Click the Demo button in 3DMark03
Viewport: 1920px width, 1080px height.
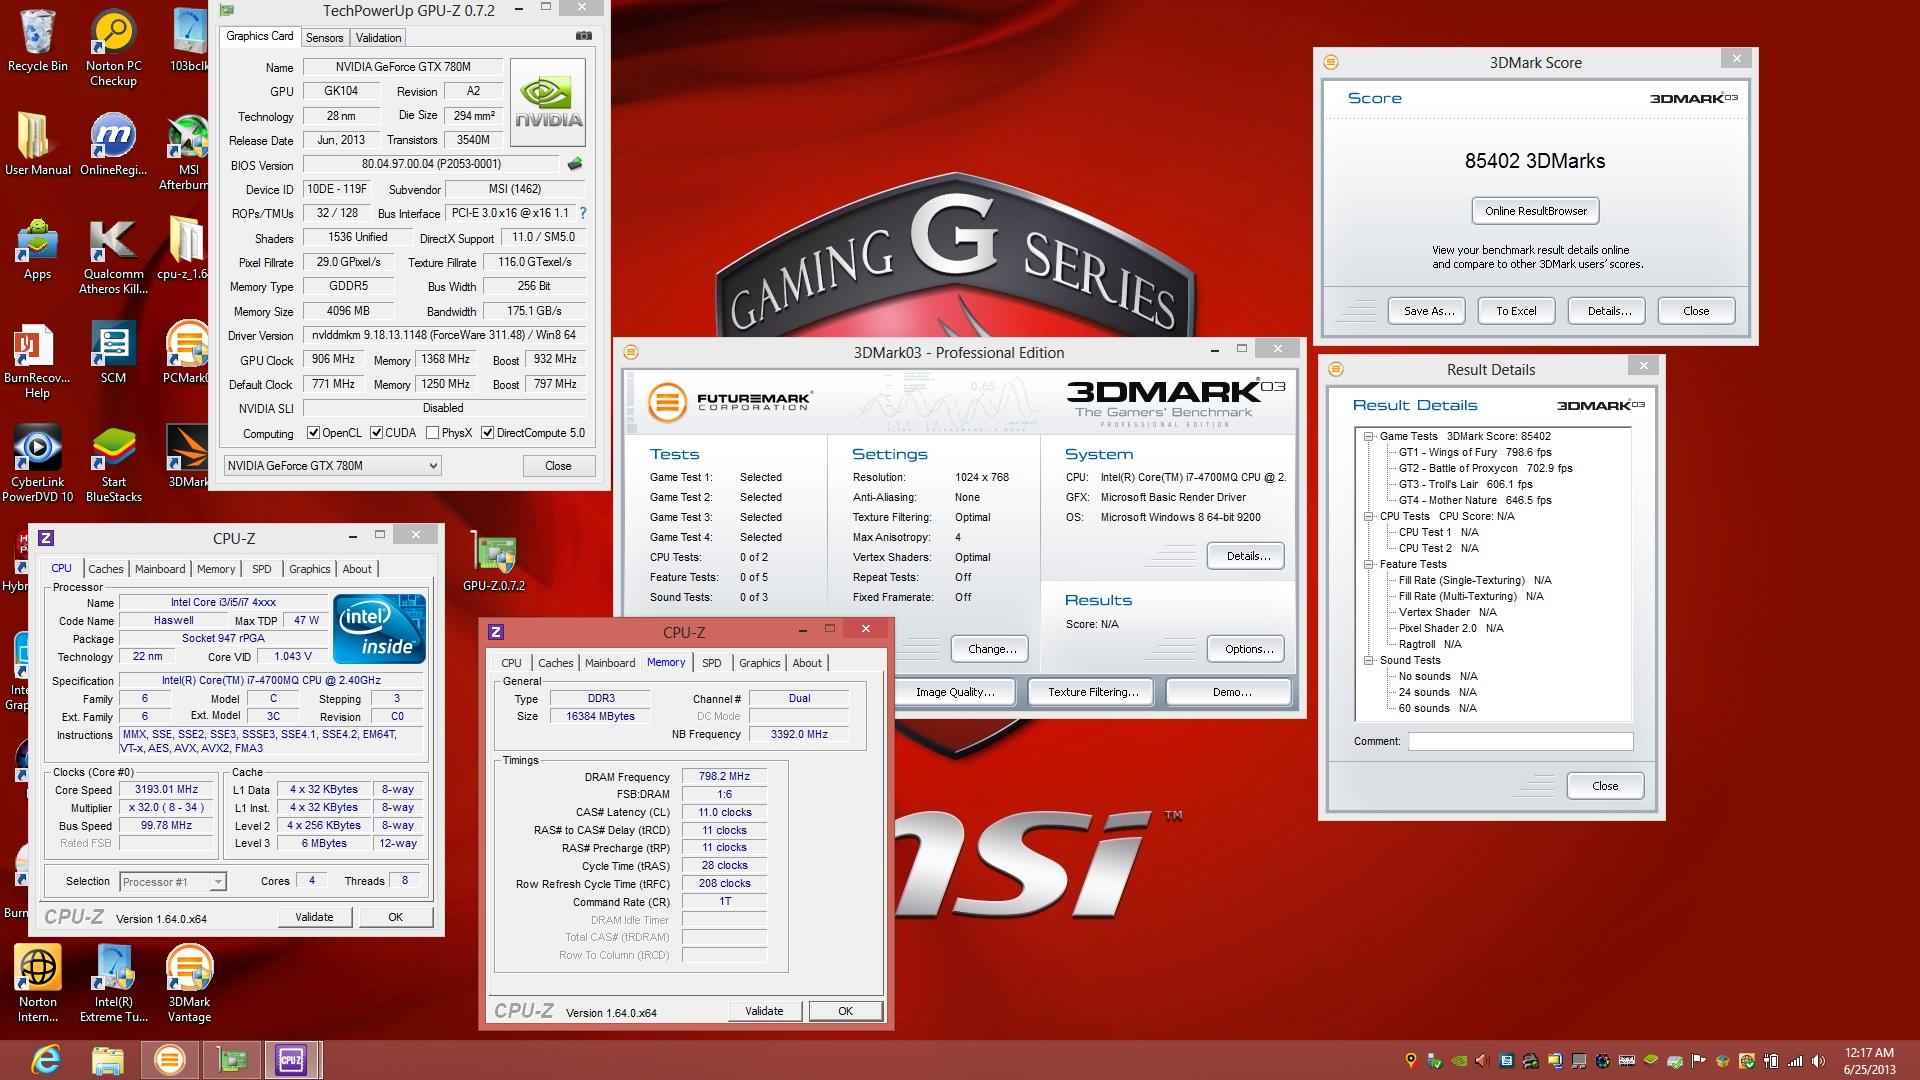1231,692
